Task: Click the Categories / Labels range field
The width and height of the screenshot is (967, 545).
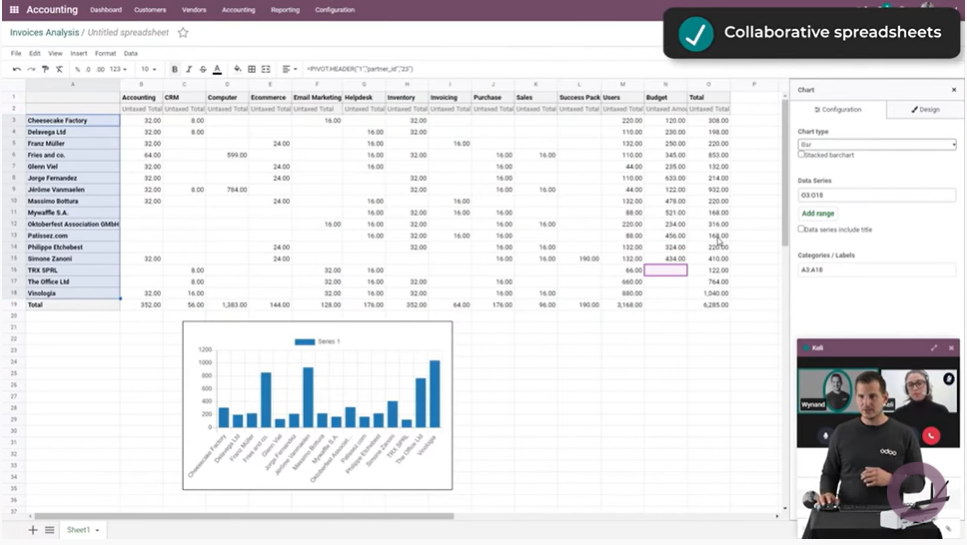Action: (x=876, y=269)
